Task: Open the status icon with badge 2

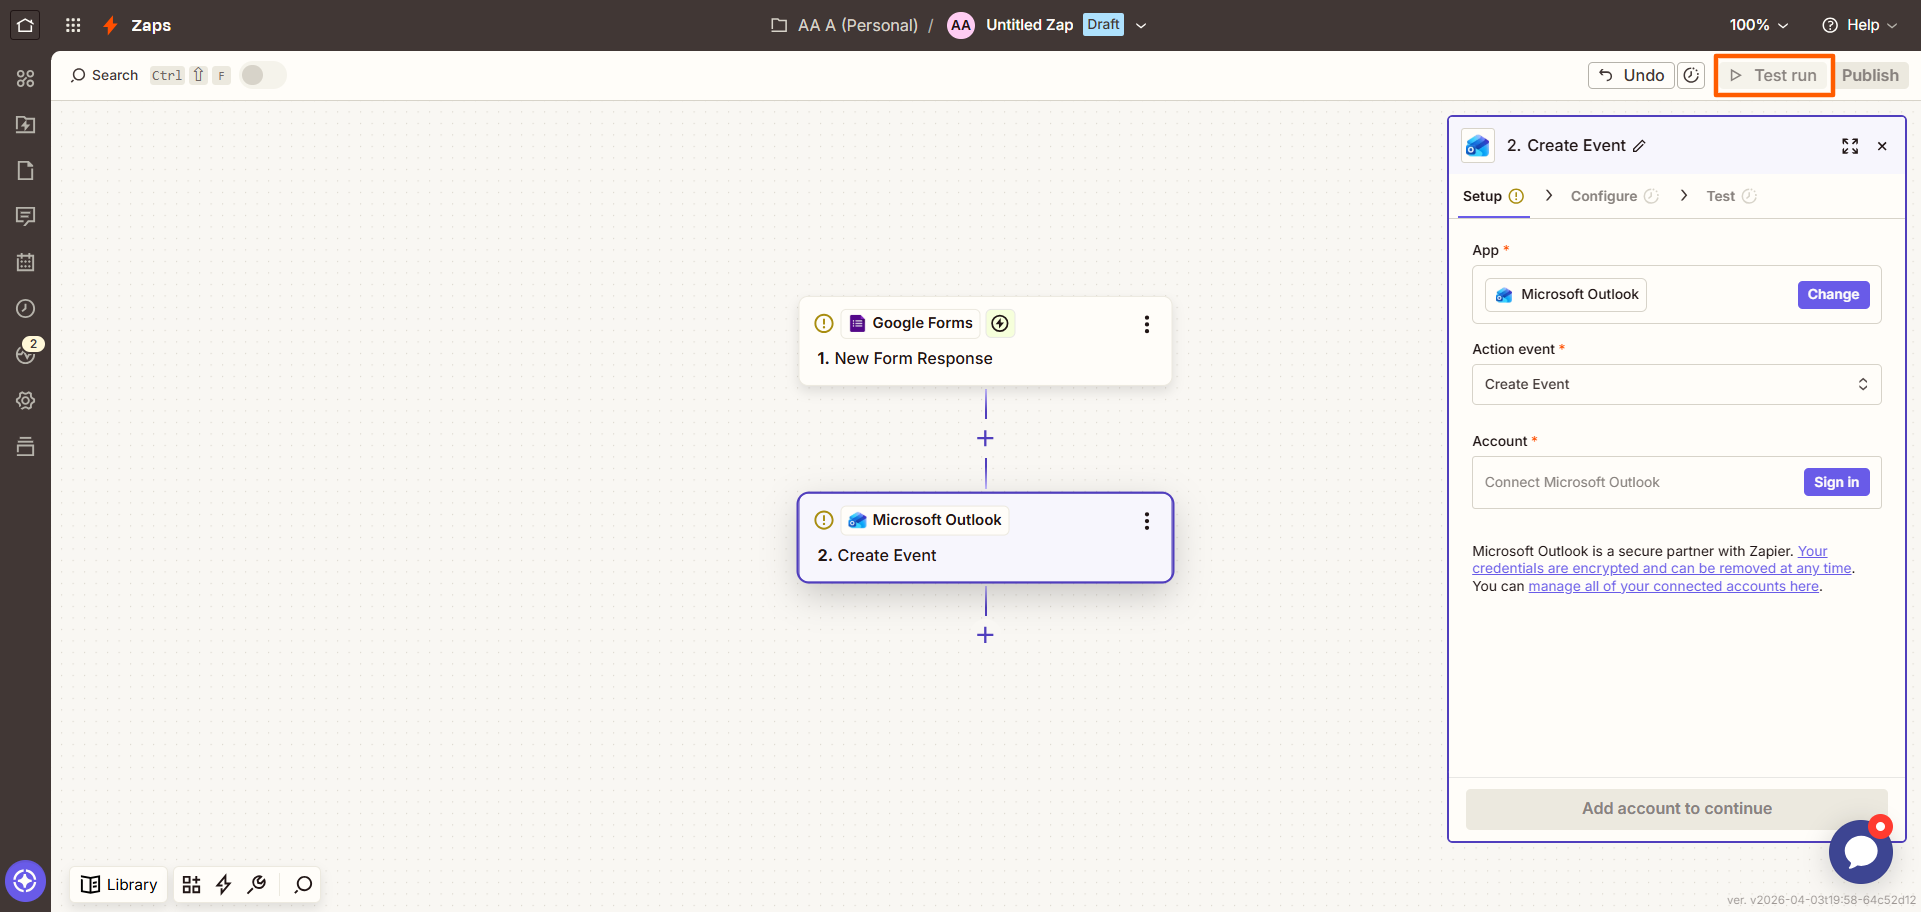Action: (x=26, y=353)
